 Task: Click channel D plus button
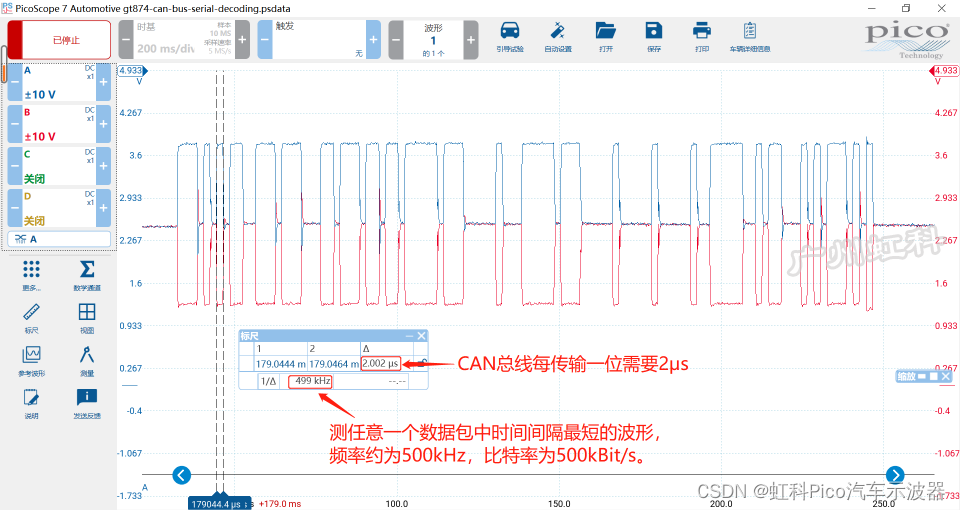[103, 208]
